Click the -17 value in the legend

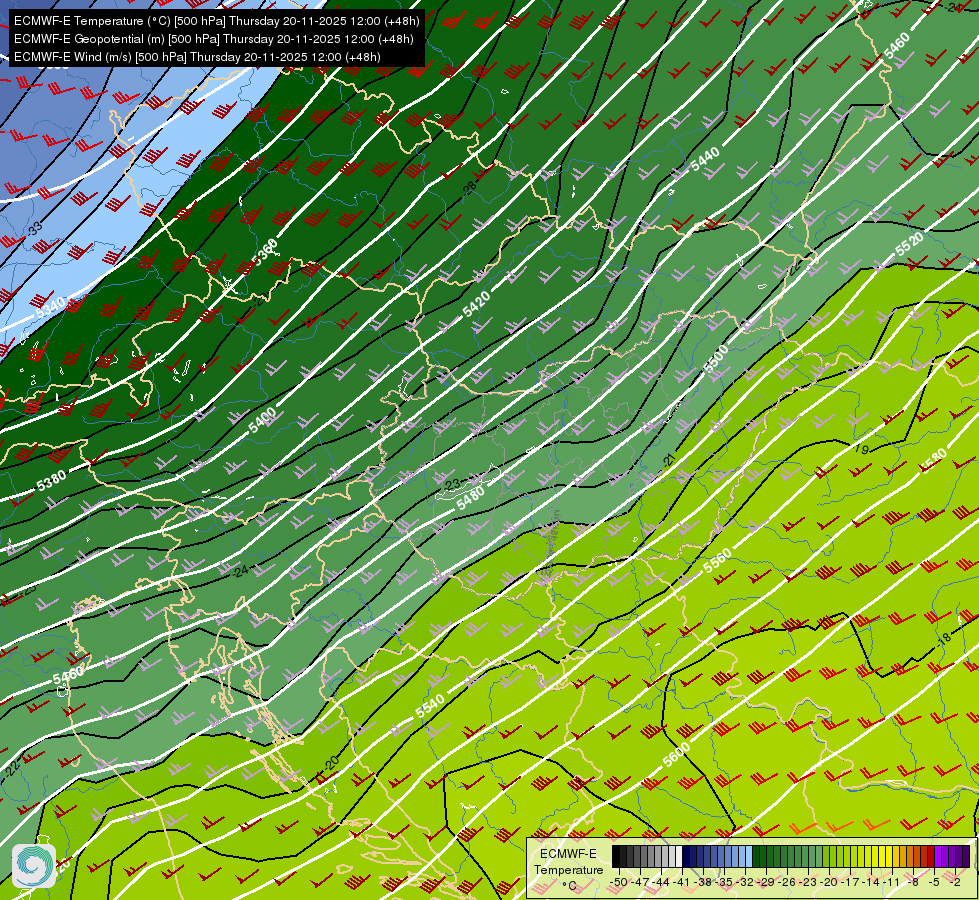pyautogui.click(x=851, y=881)
